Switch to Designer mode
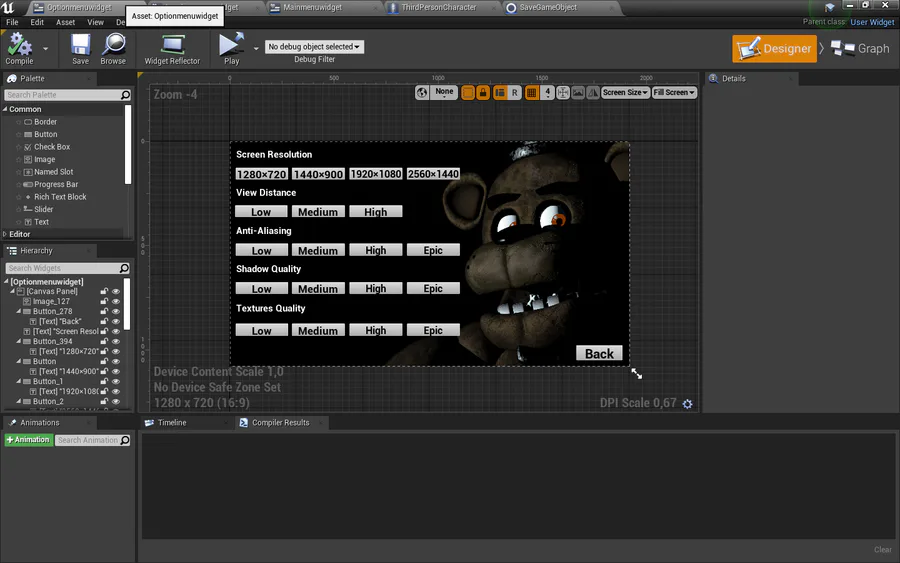Viewport: 900px width, 563px height. [x=774, y=49]
